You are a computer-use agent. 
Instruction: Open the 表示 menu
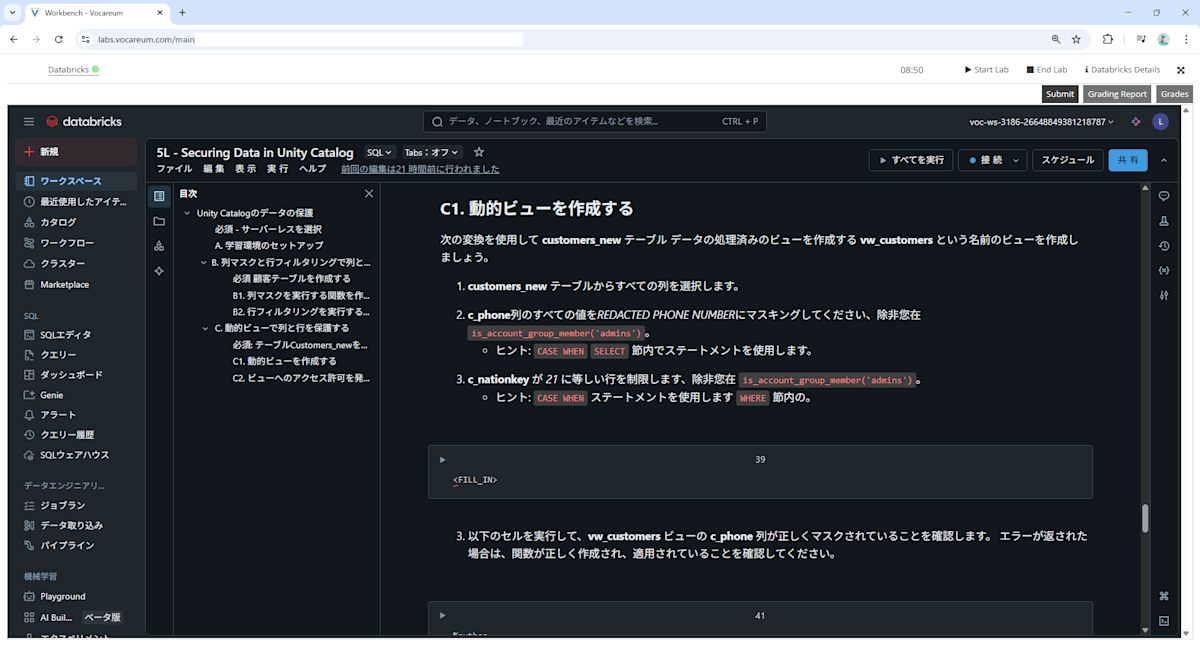246,169
